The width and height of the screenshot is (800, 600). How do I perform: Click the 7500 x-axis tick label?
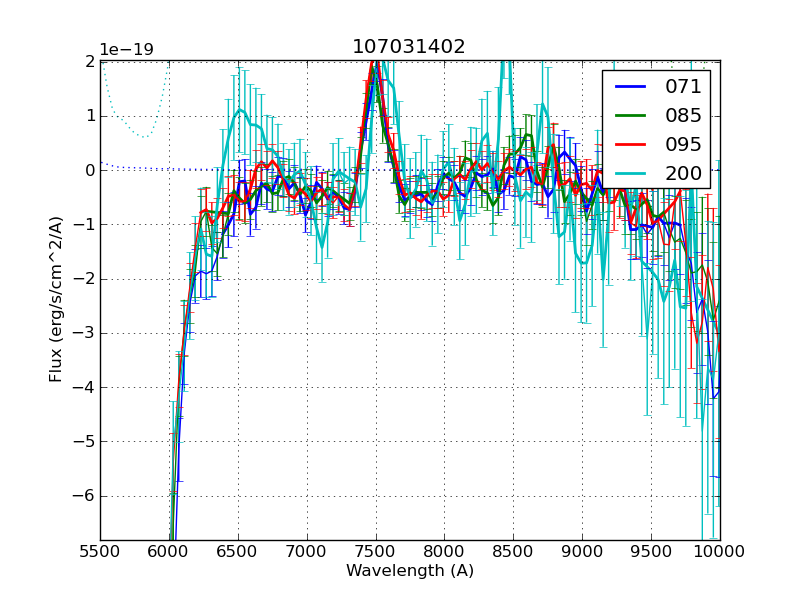click(376, 551)
